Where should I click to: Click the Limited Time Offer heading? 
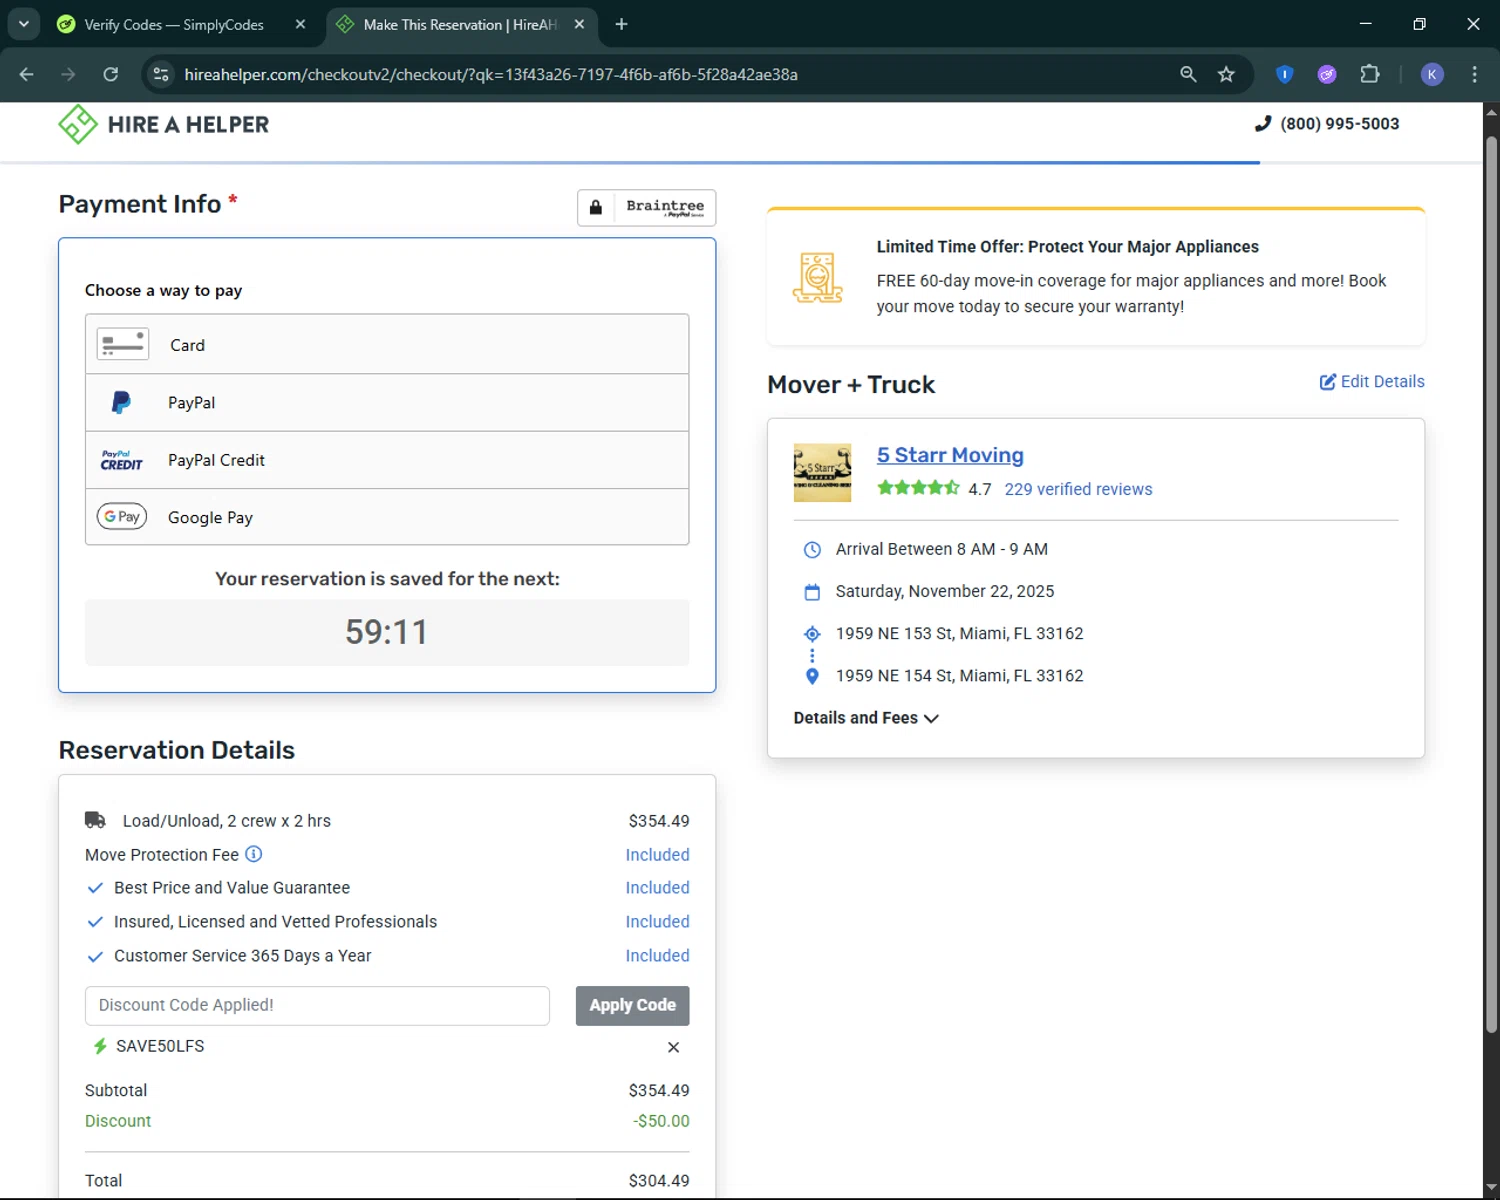pos(1068,247)
